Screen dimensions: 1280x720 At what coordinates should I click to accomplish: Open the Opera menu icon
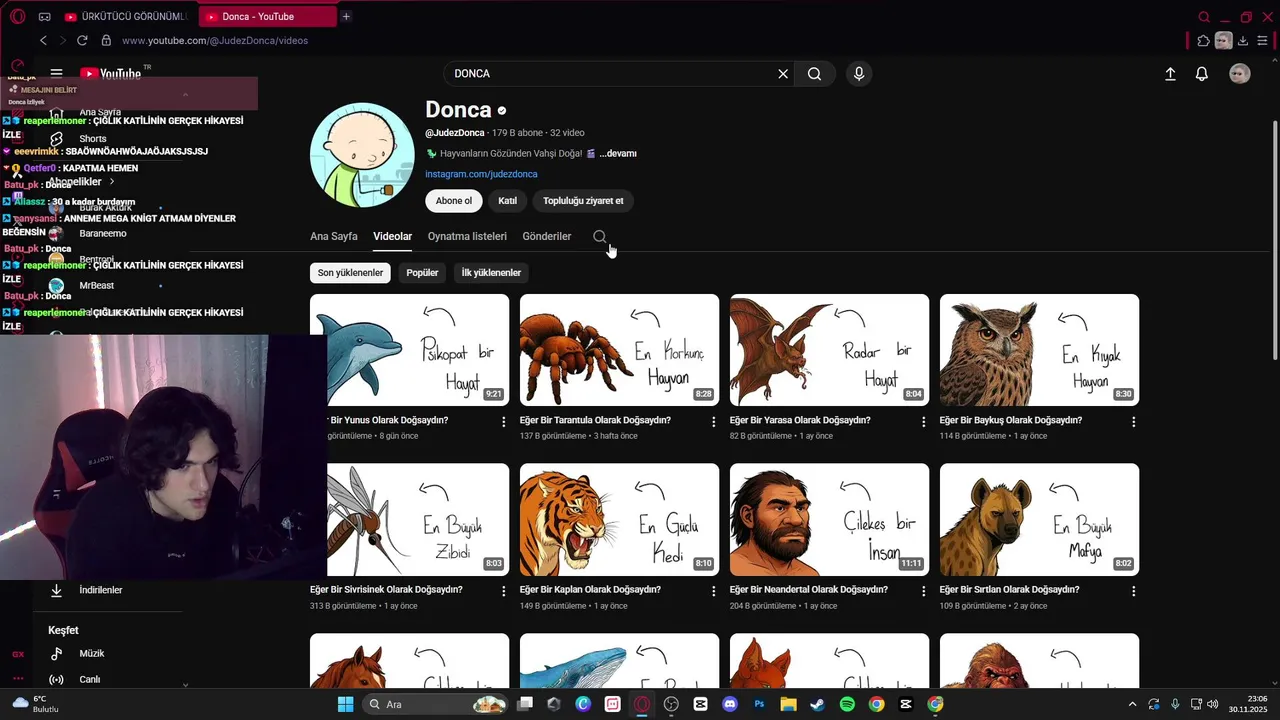pyautogui.click(x=17, y=16)
